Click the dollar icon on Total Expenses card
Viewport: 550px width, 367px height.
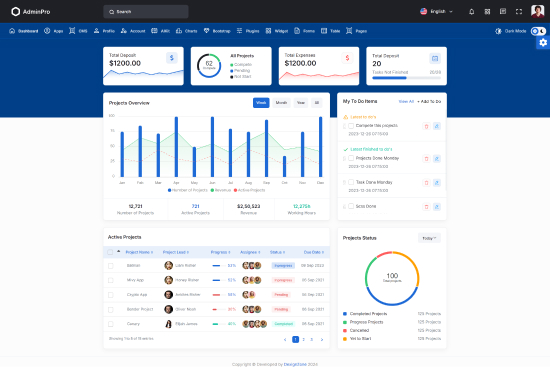point(347,58)
